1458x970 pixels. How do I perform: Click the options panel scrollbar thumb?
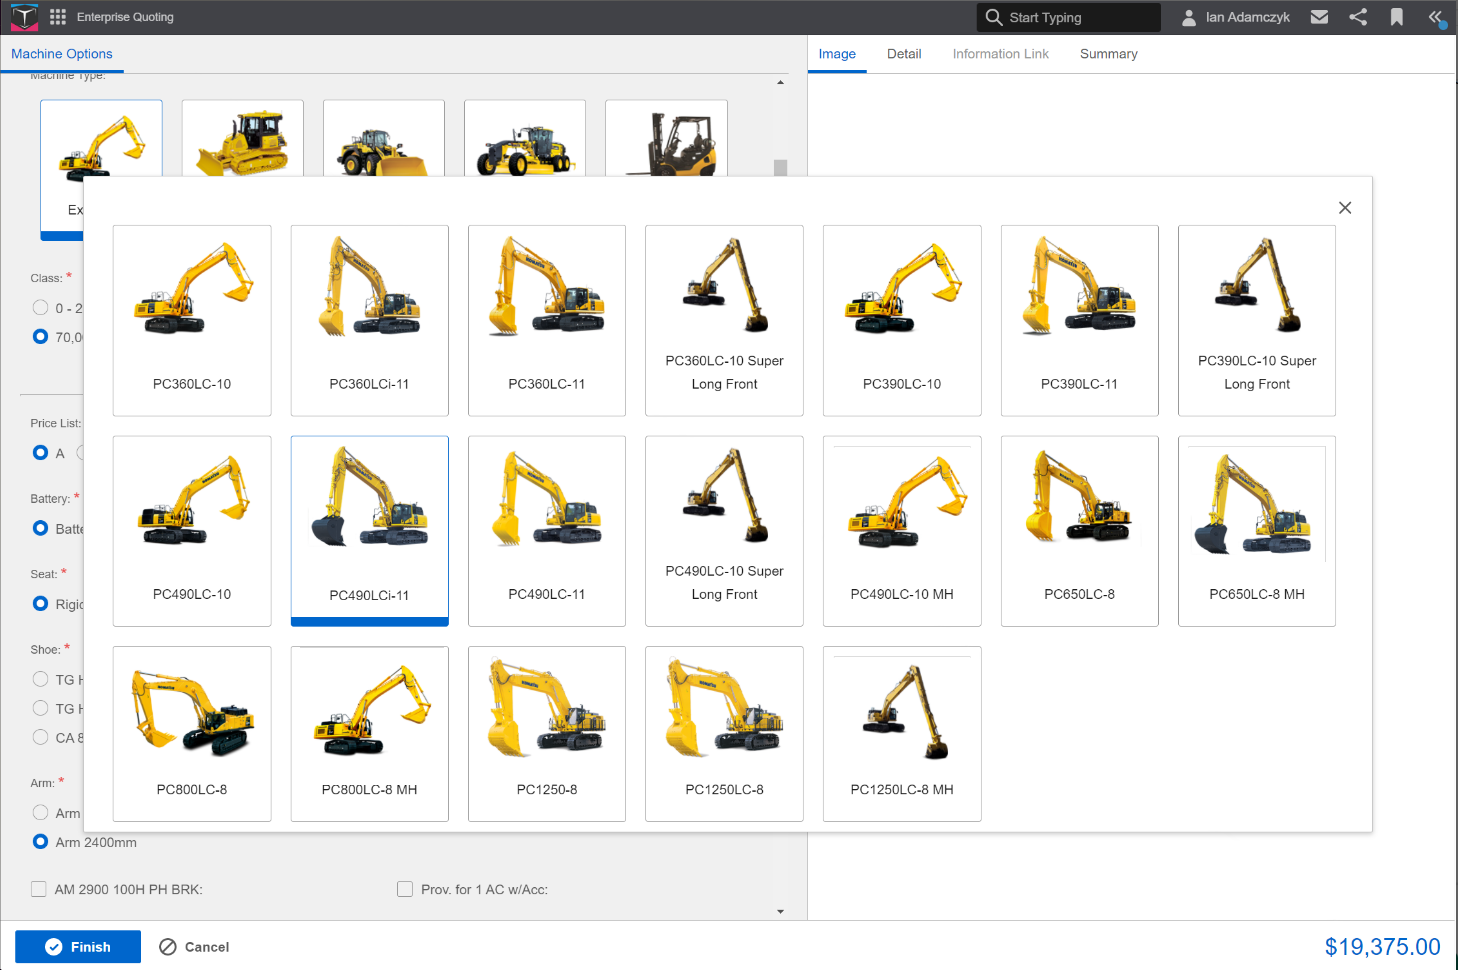[780, 168]
